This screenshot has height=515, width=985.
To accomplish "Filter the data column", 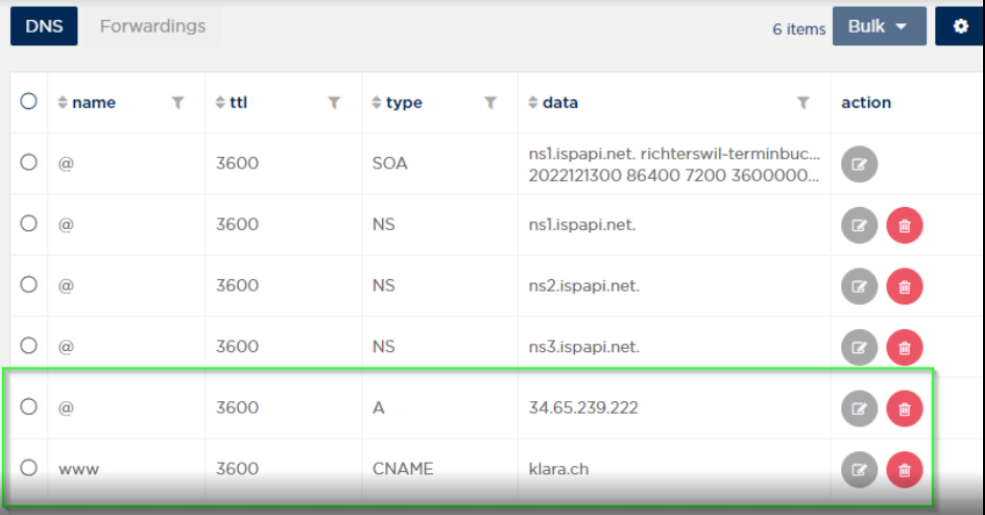I will coord(803,102).
